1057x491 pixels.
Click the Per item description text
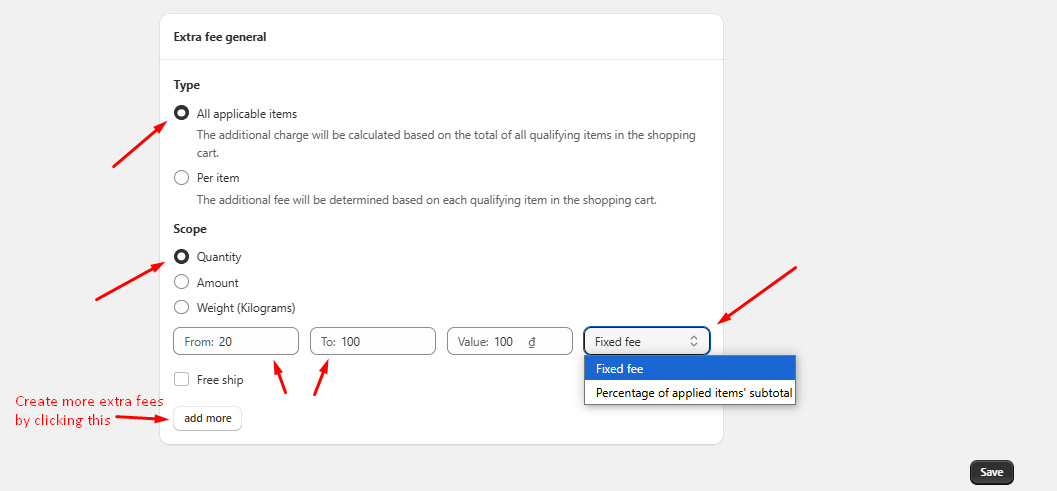coord(426,200)
